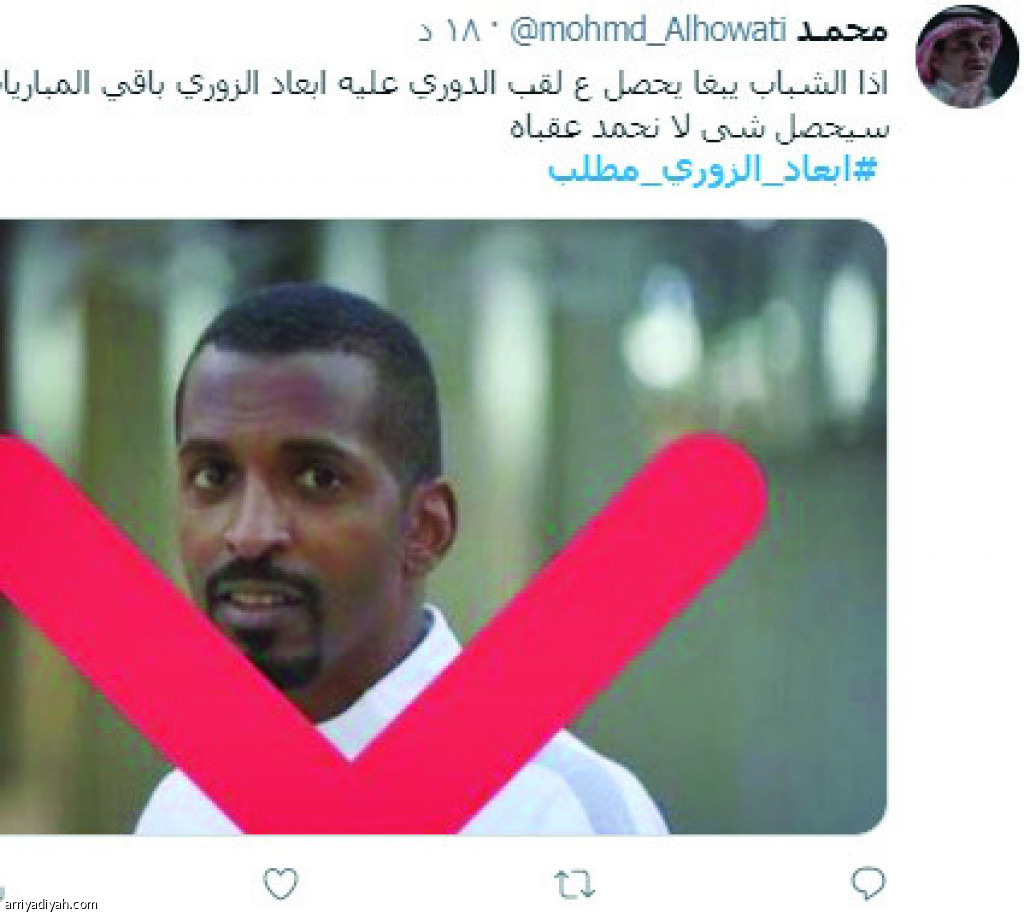1024x914 pixels.
Task: Click the arriyadiyah.com watermark
Action: [49, 905]
